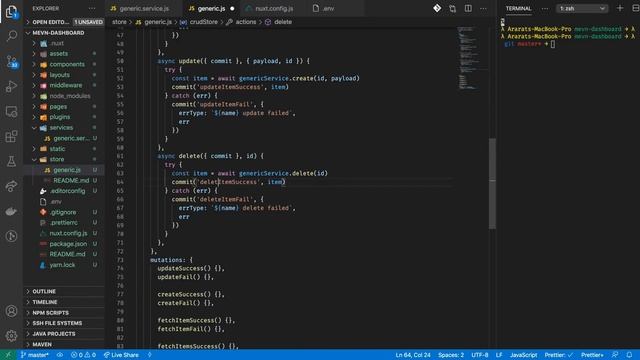Expand the NPM Scripts section
Screen dimensions: 640x360
point(51,313)
